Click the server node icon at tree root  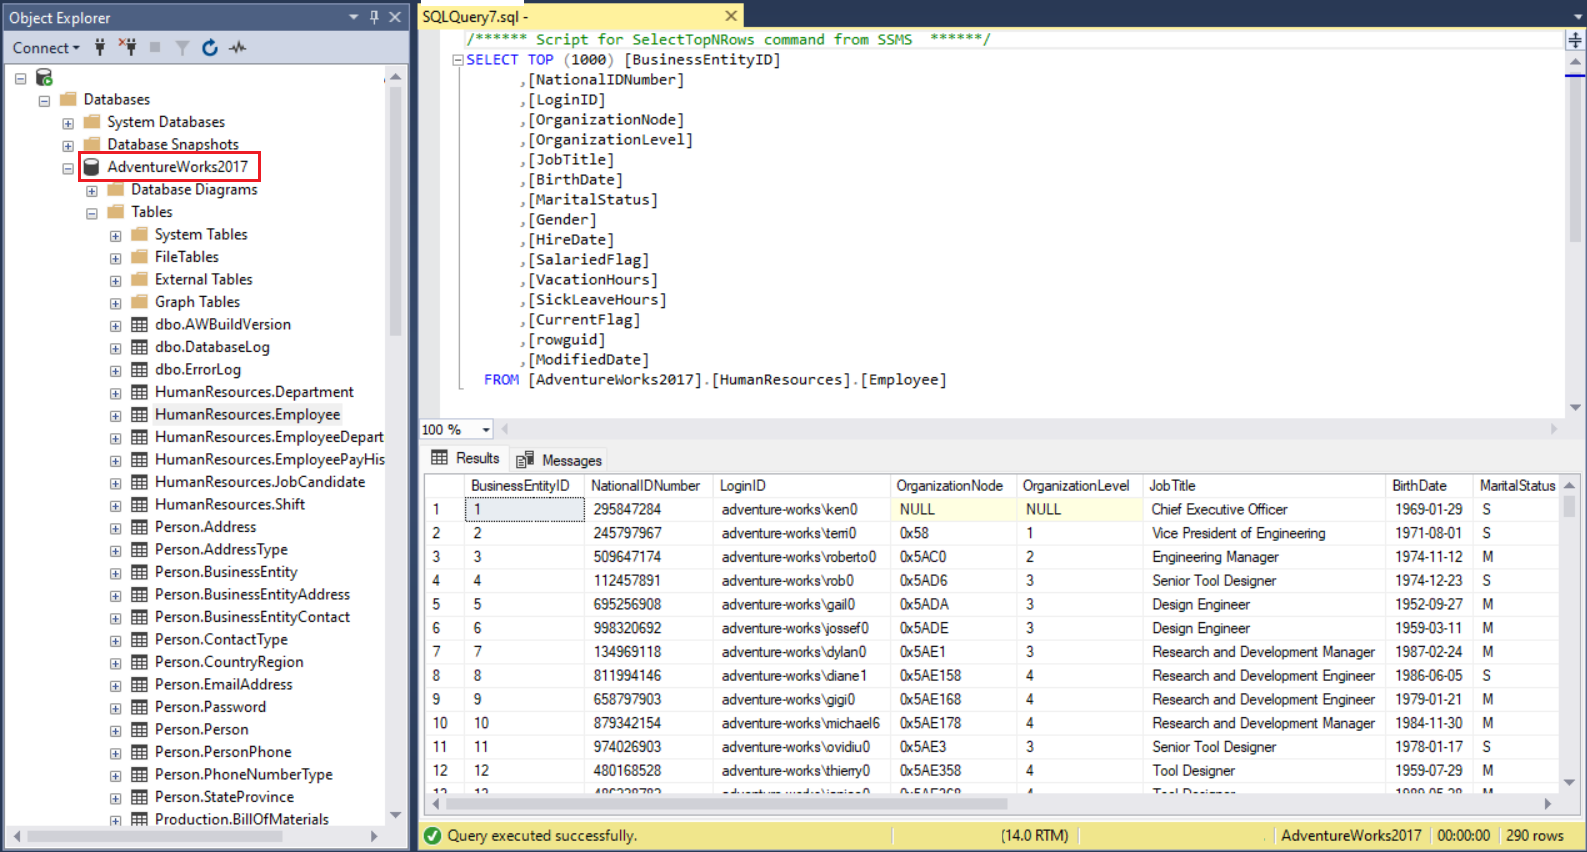tap(44, 77)
